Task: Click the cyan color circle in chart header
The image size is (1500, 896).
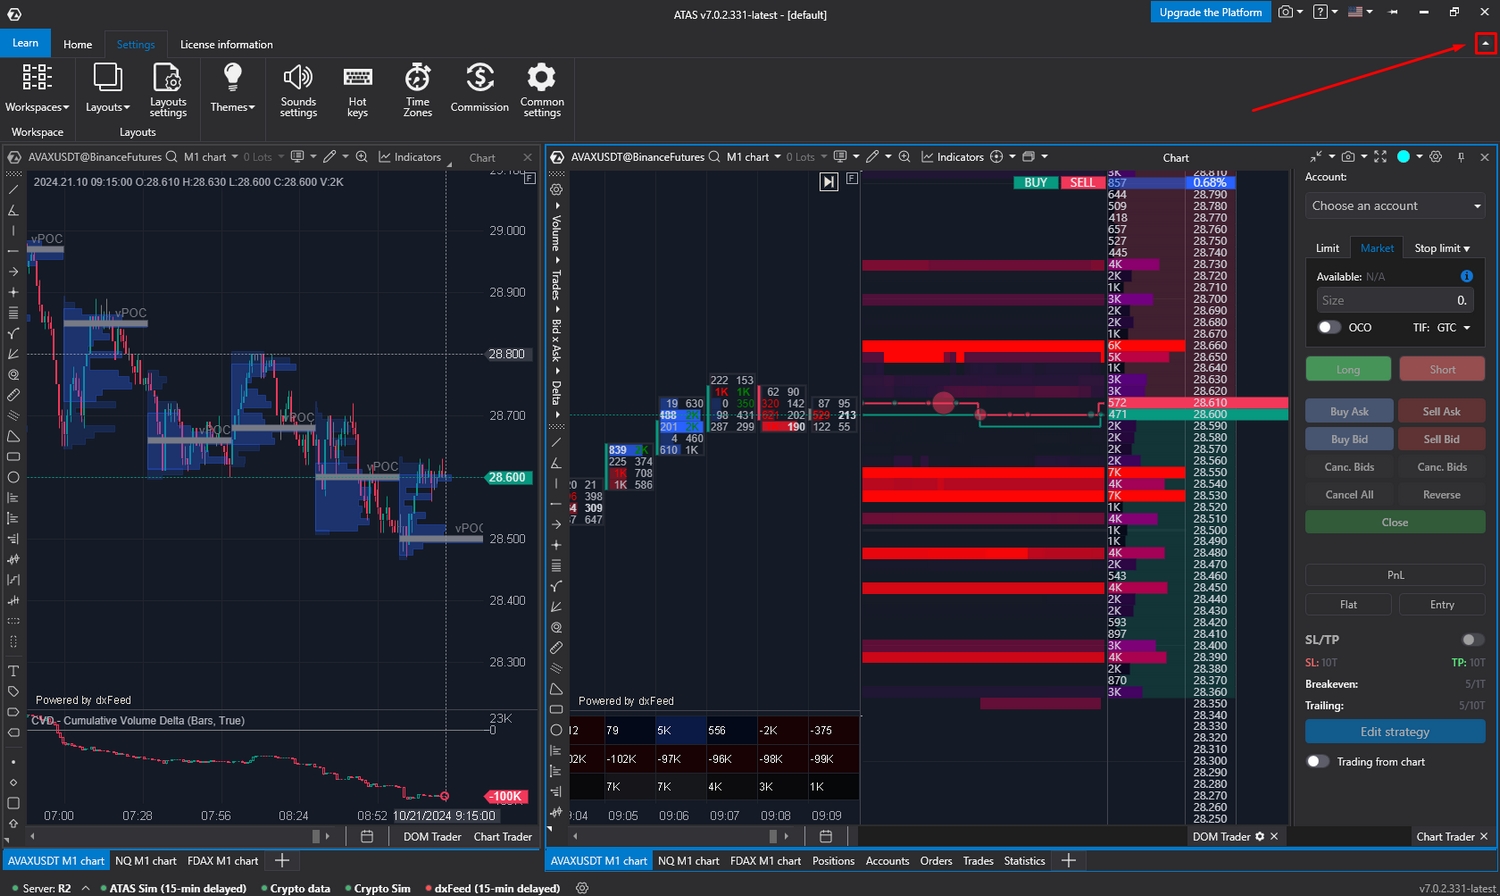Action: (1403, 157)
